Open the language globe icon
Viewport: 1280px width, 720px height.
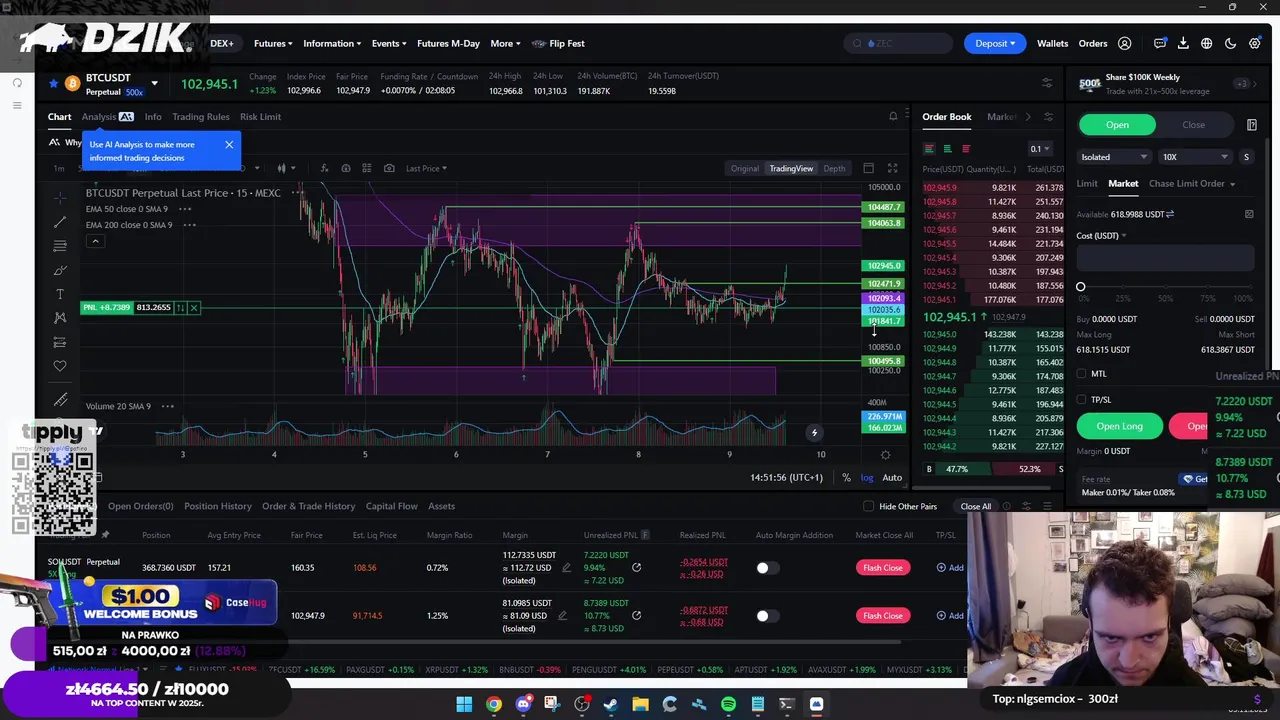coord(1207,43)
